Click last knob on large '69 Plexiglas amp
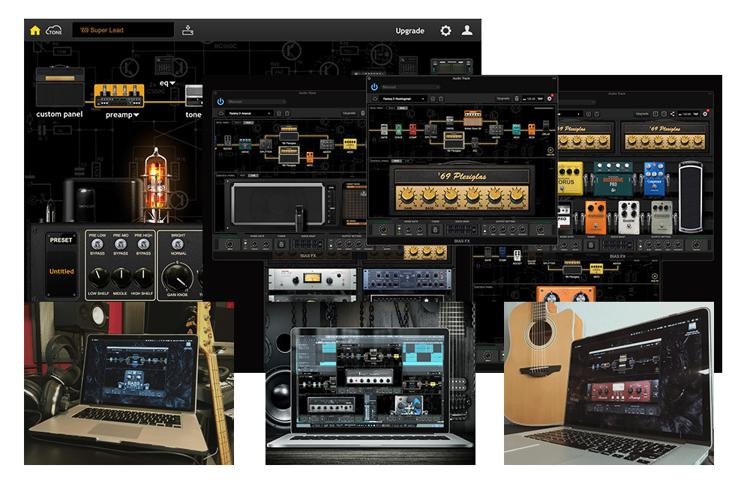The width and height of the screenshot is (750, 486). pos(517,196)
